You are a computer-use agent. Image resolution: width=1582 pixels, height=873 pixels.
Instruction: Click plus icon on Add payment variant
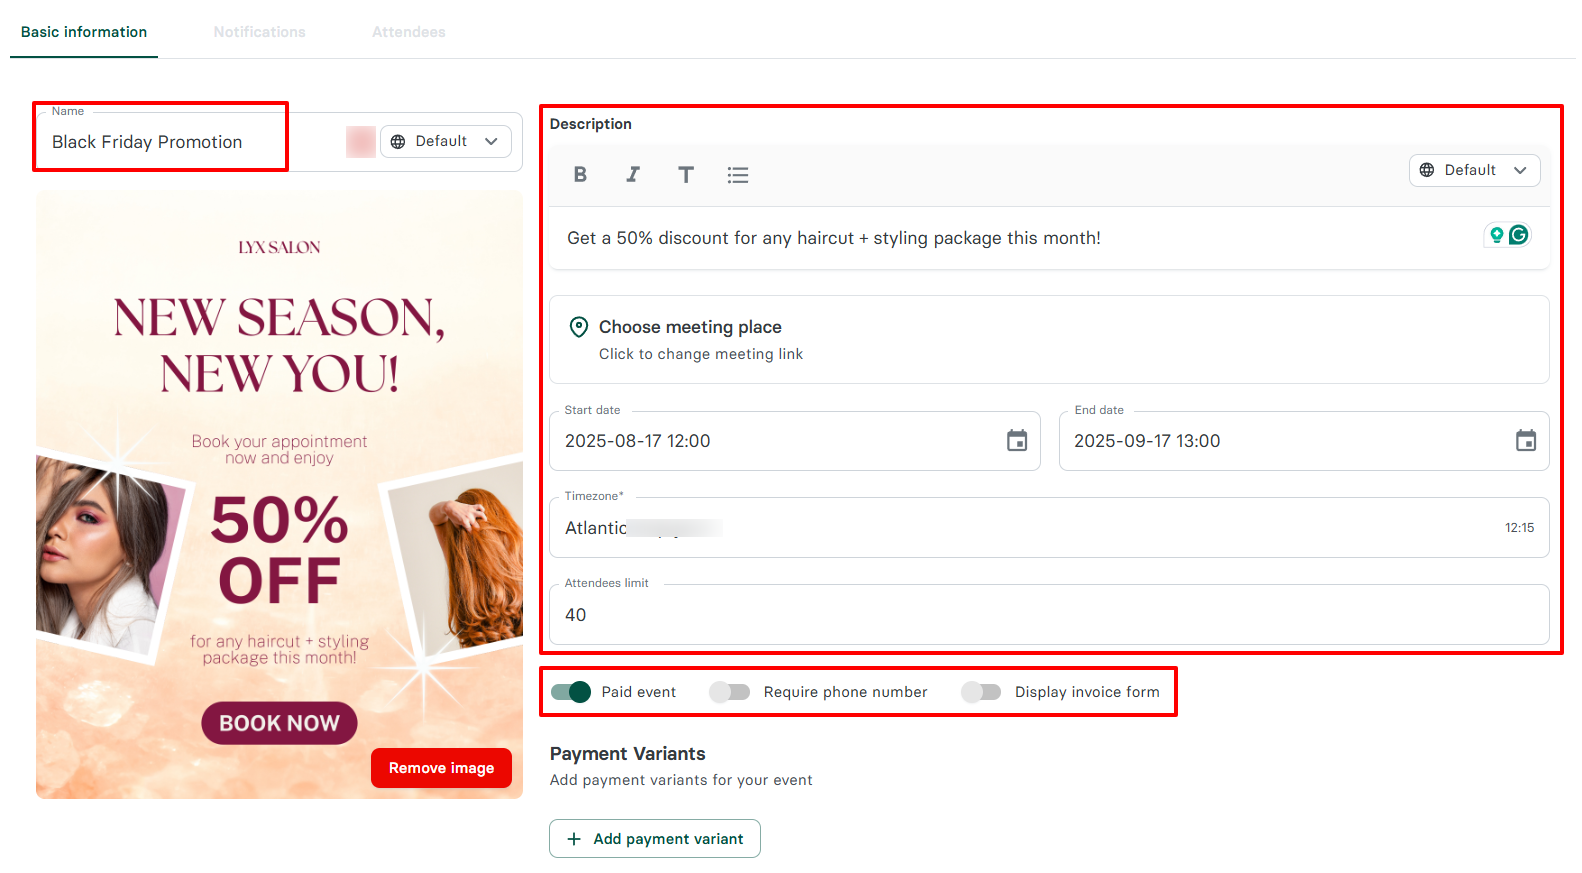(x=574, y=839)
